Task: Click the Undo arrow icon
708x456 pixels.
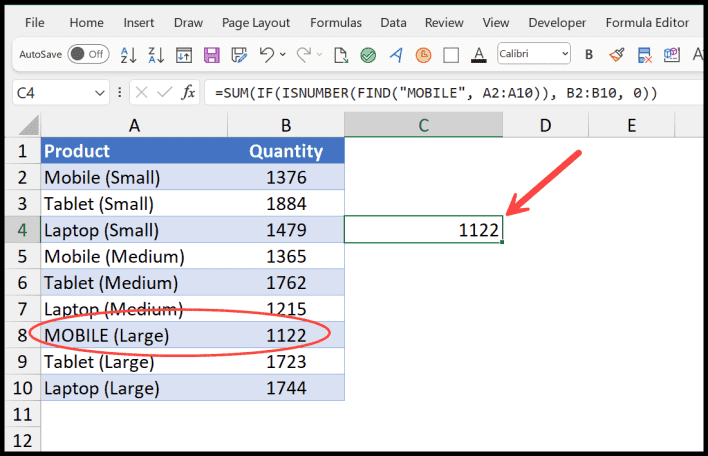Action: pos(266,55)
